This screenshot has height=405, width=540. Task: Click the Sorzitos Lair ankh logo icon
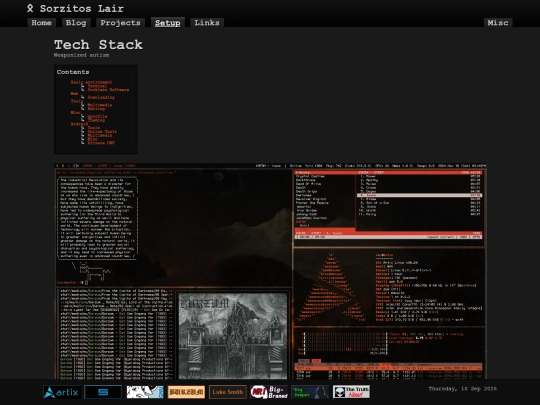click(x=30, y=8)
